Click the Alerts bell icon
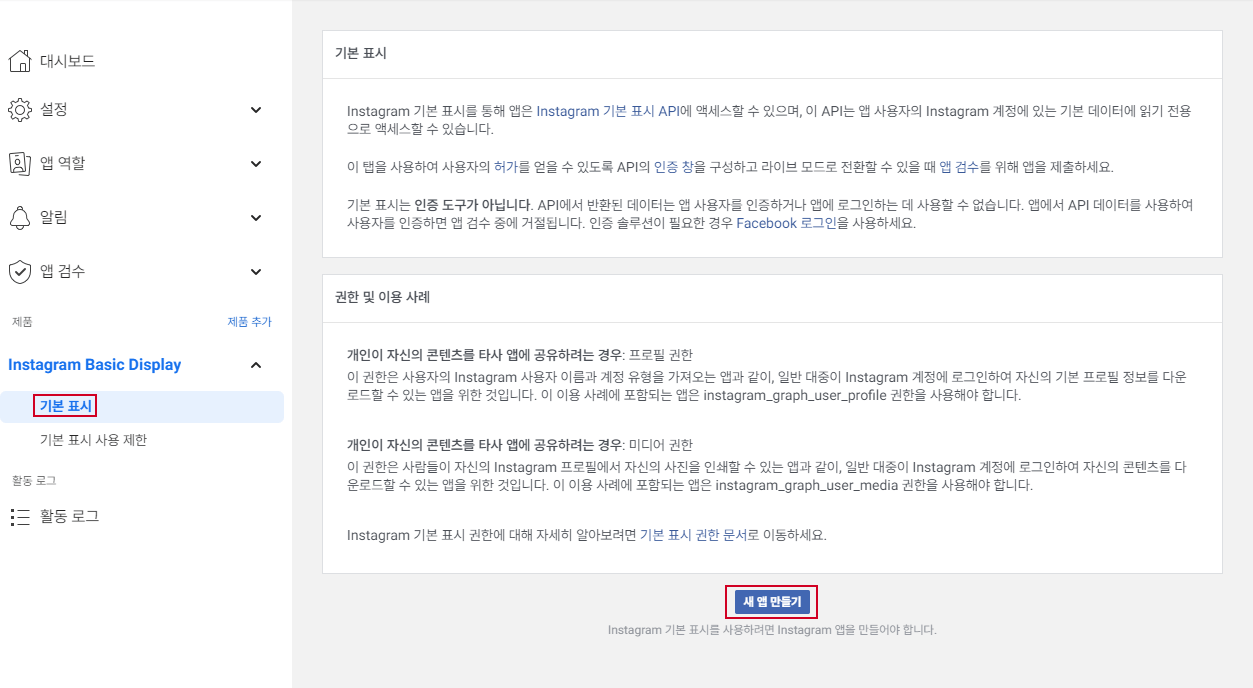This screenshot has width=1253, height=688. [20, 218]
